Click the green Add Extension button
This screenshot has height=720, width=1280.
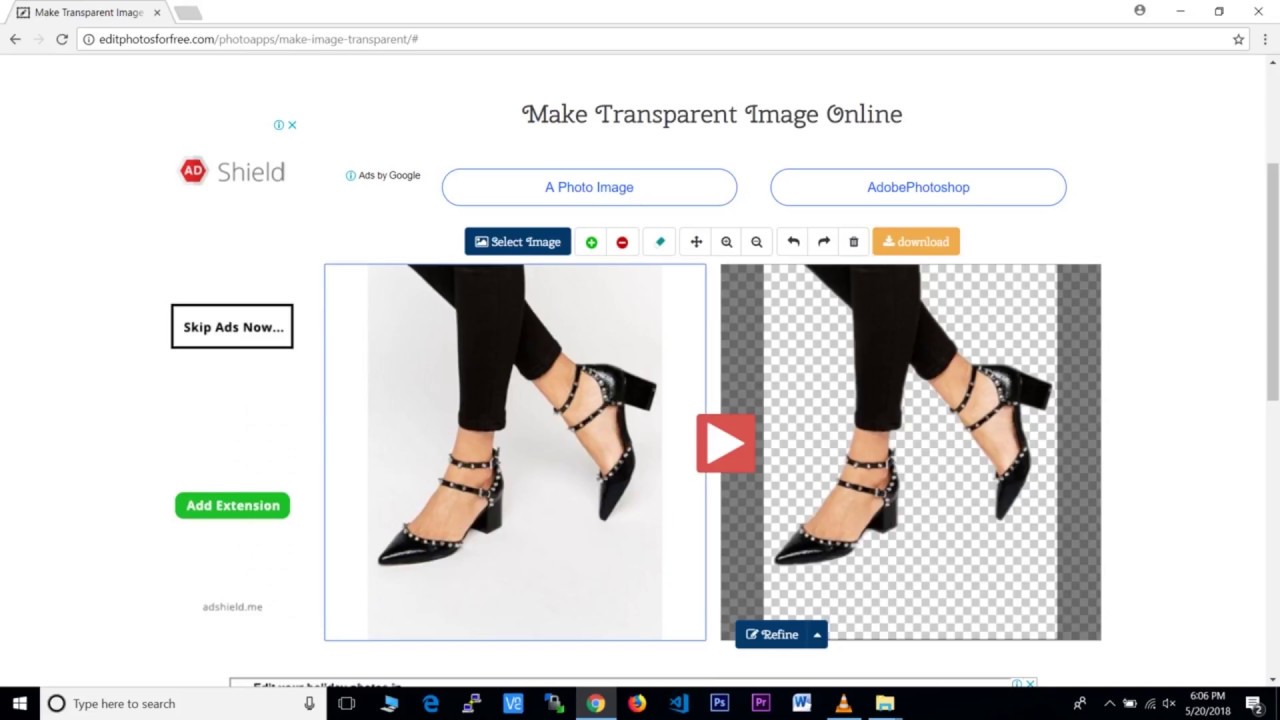[x=232, y=505]
